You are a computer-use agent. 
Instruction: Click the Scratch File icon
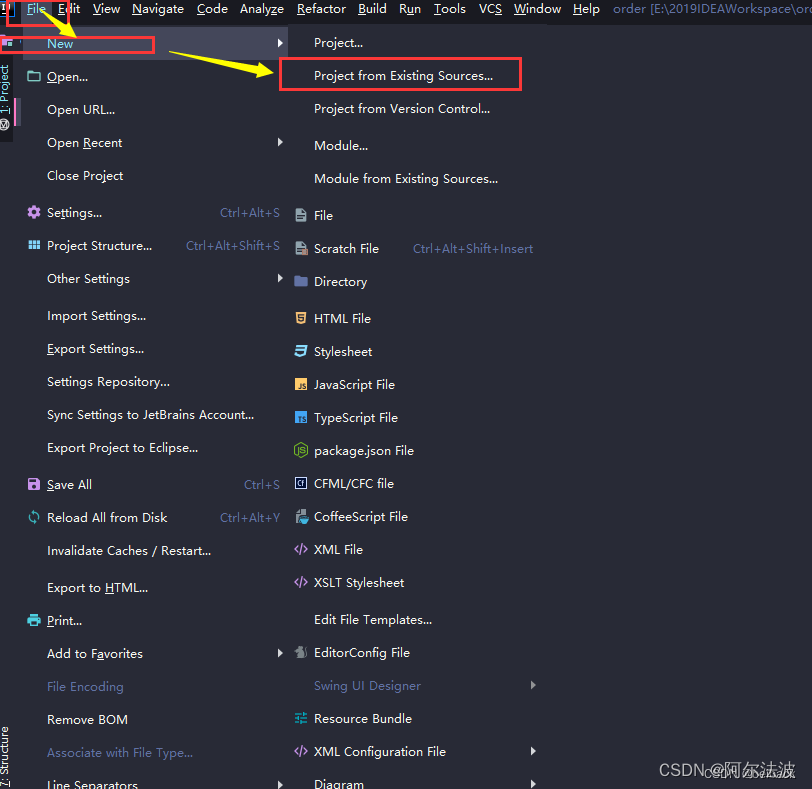pos(301,249)
